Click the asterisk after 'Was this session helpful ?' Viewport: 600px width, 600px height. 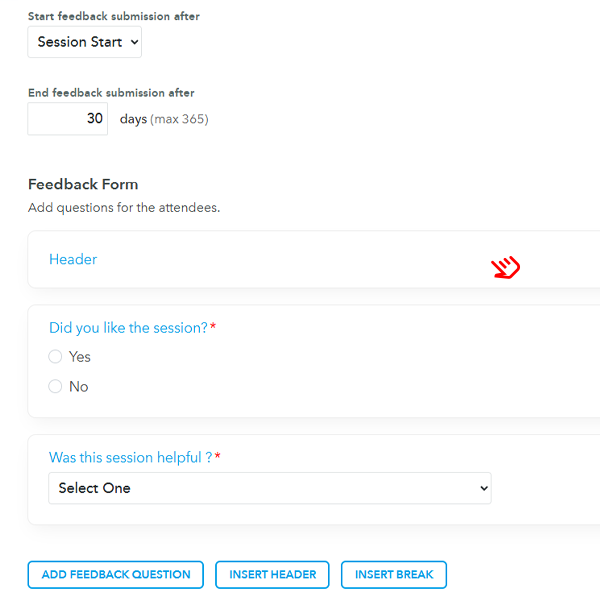tap(218, 457)
